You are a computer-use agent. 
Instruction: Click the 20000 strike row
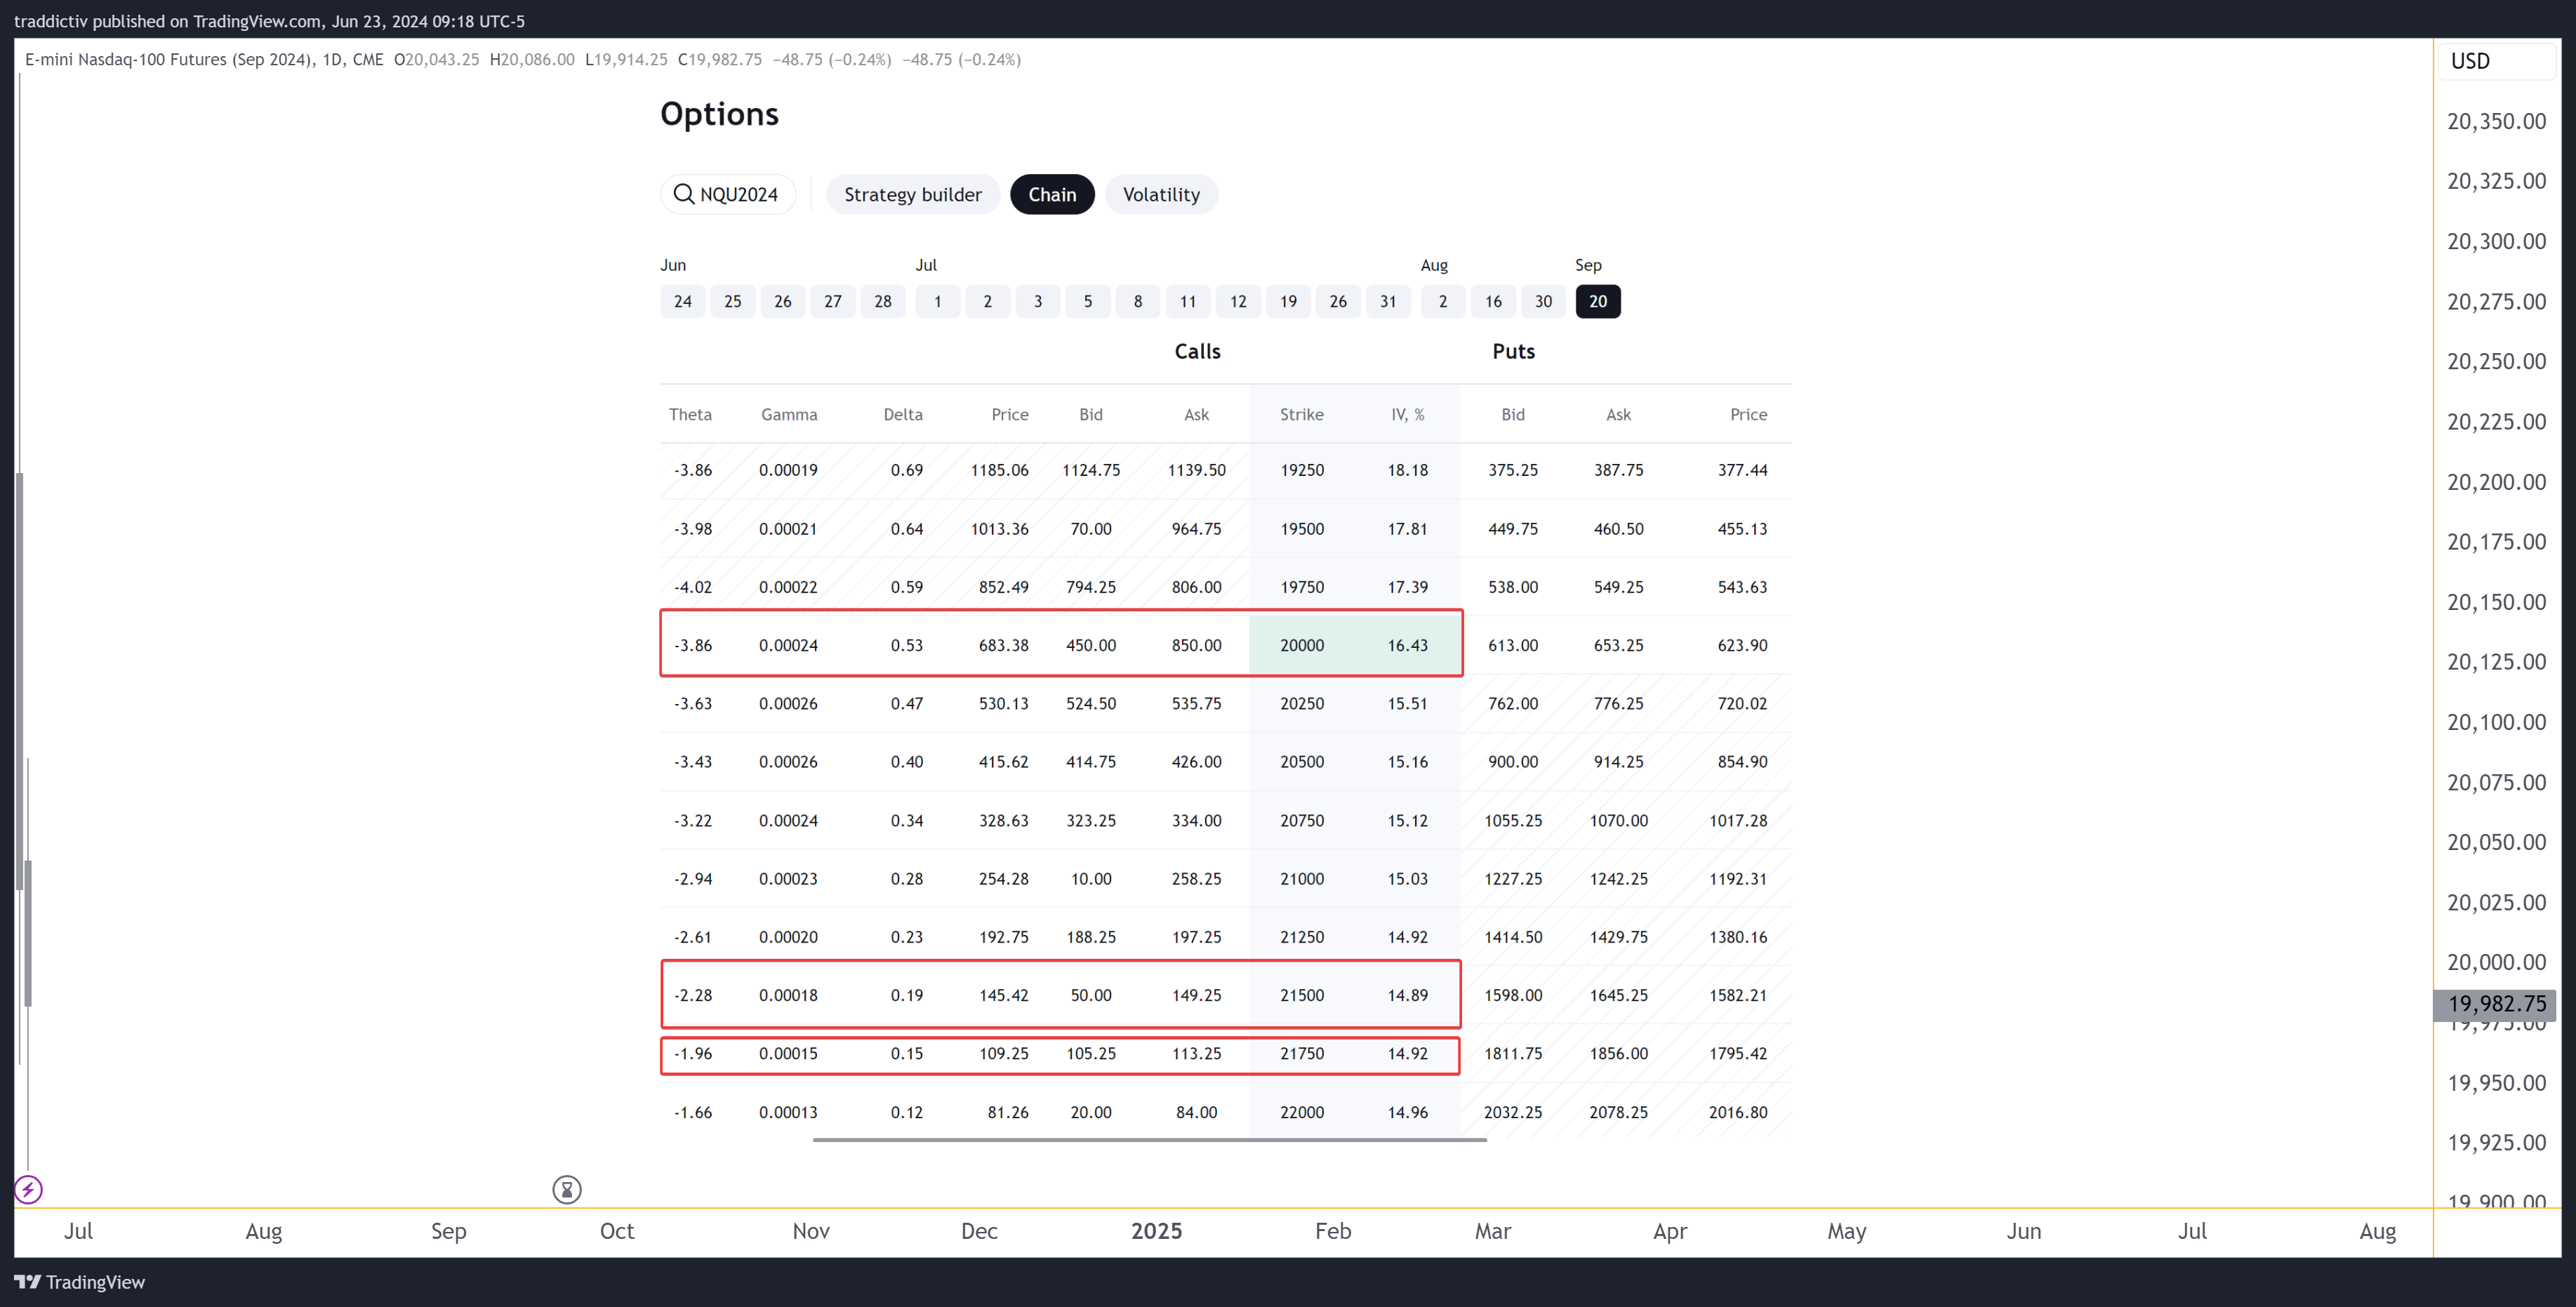[x=1225, y=645]
